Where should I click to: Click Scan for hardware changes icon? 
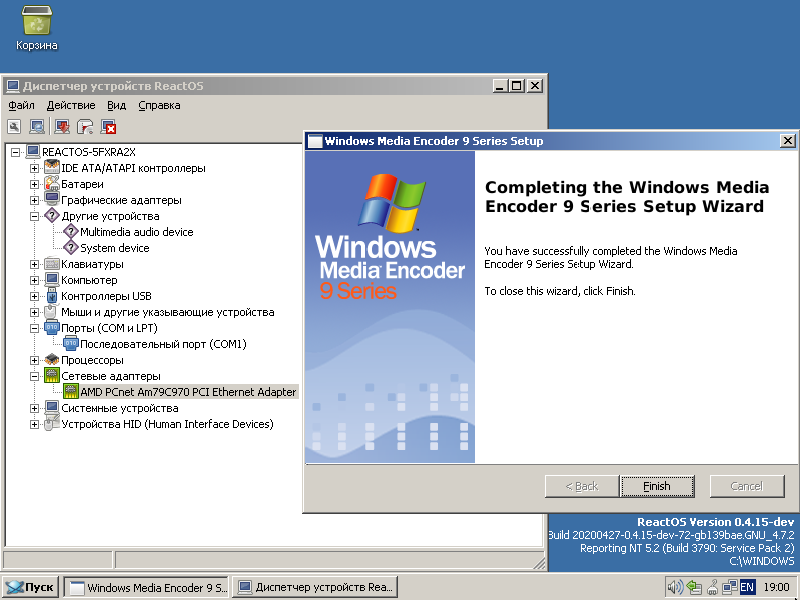click(x=38, y=126)
